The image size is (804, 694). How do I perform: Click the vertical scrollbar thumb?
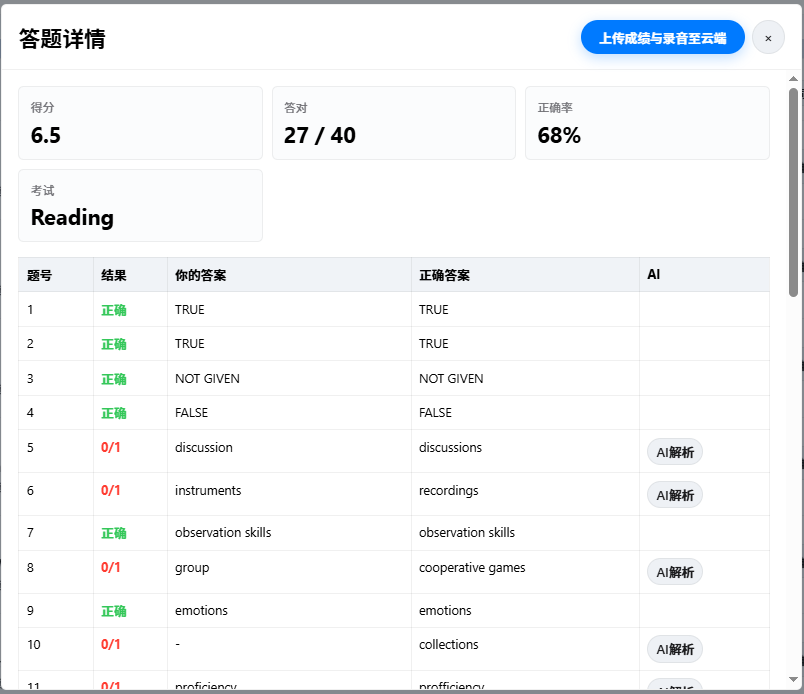coord(793,192)
